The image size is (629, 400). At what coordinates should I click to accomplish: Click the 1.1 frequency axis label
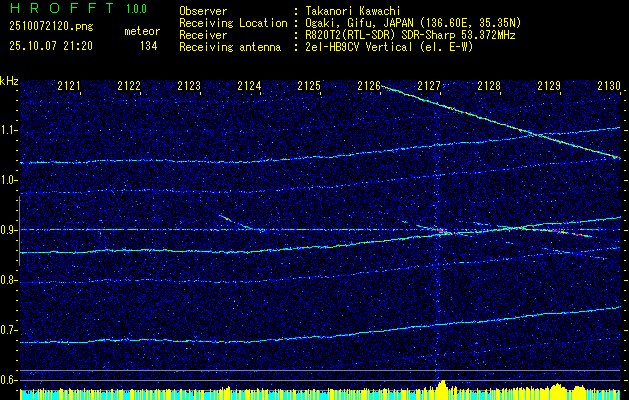click(x=9, y=130)
